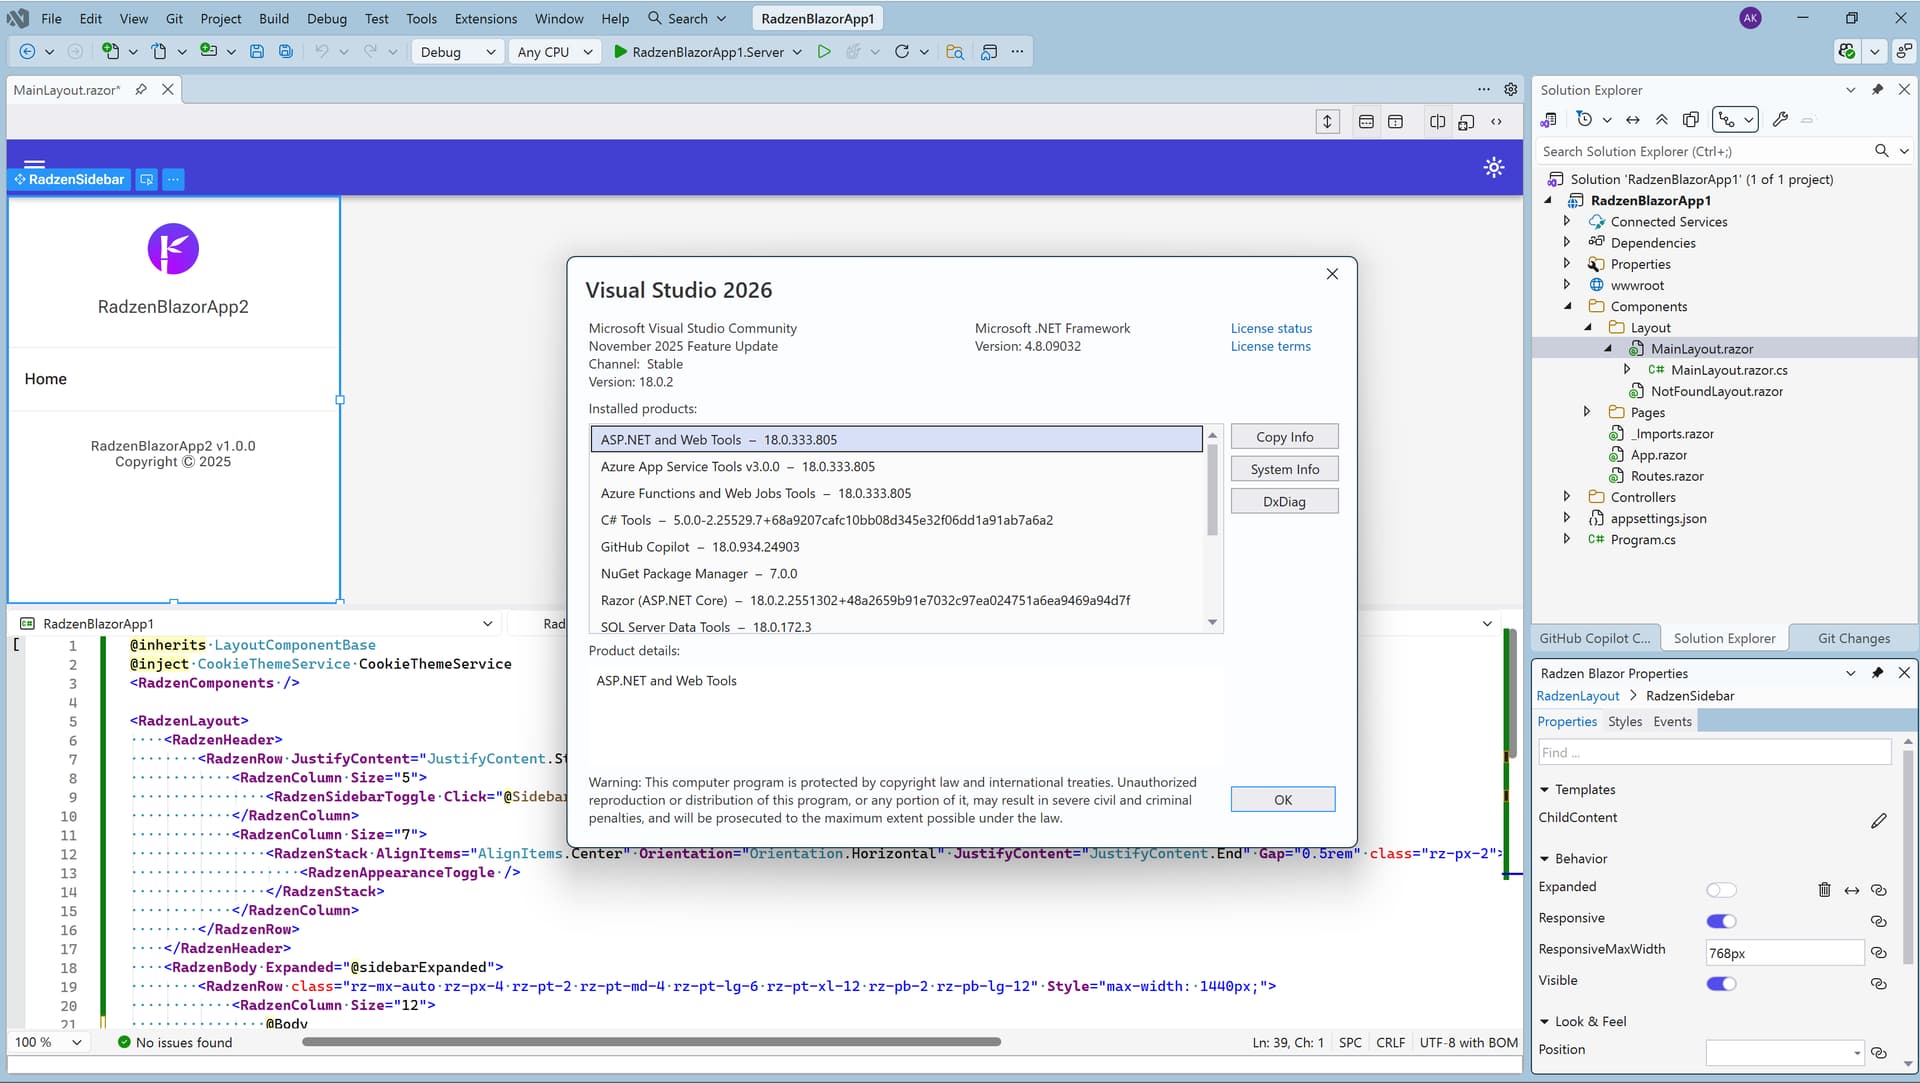The image size is (1920, 1083).
Task: Open settings gear beside editor tab strip
Action: pos(1510,89)
